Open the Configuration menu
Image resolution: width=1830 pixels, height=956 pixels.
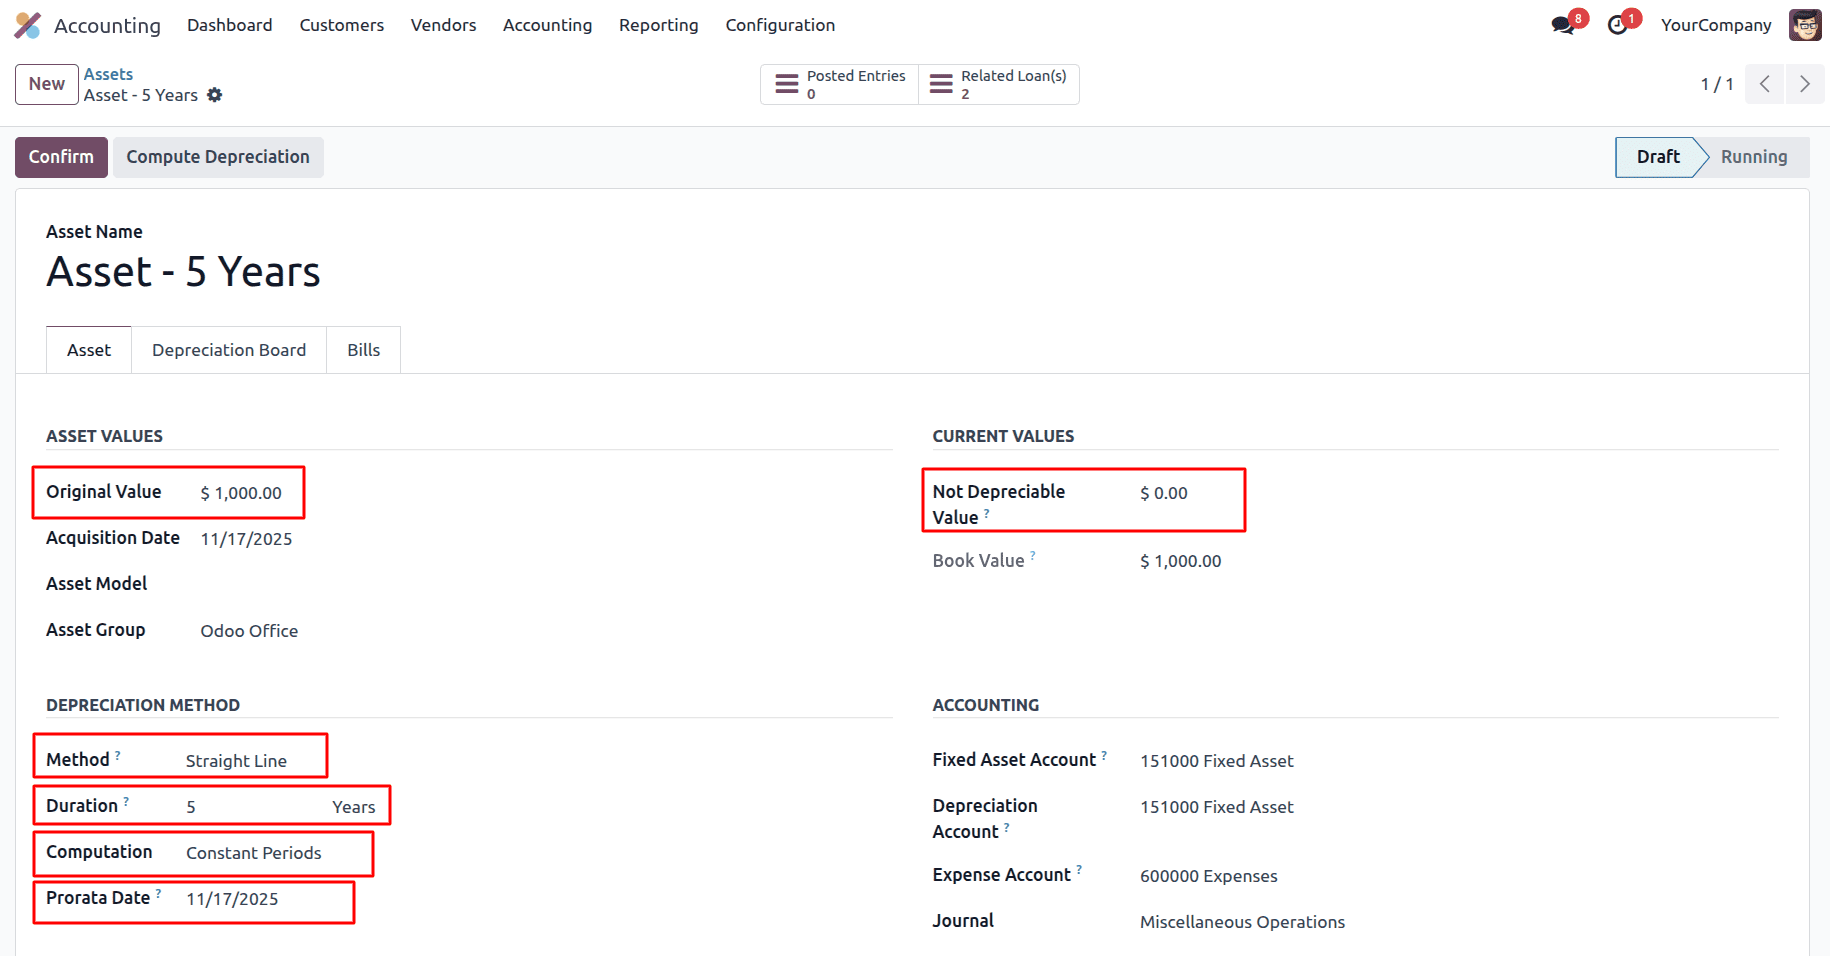coord(780,25)
